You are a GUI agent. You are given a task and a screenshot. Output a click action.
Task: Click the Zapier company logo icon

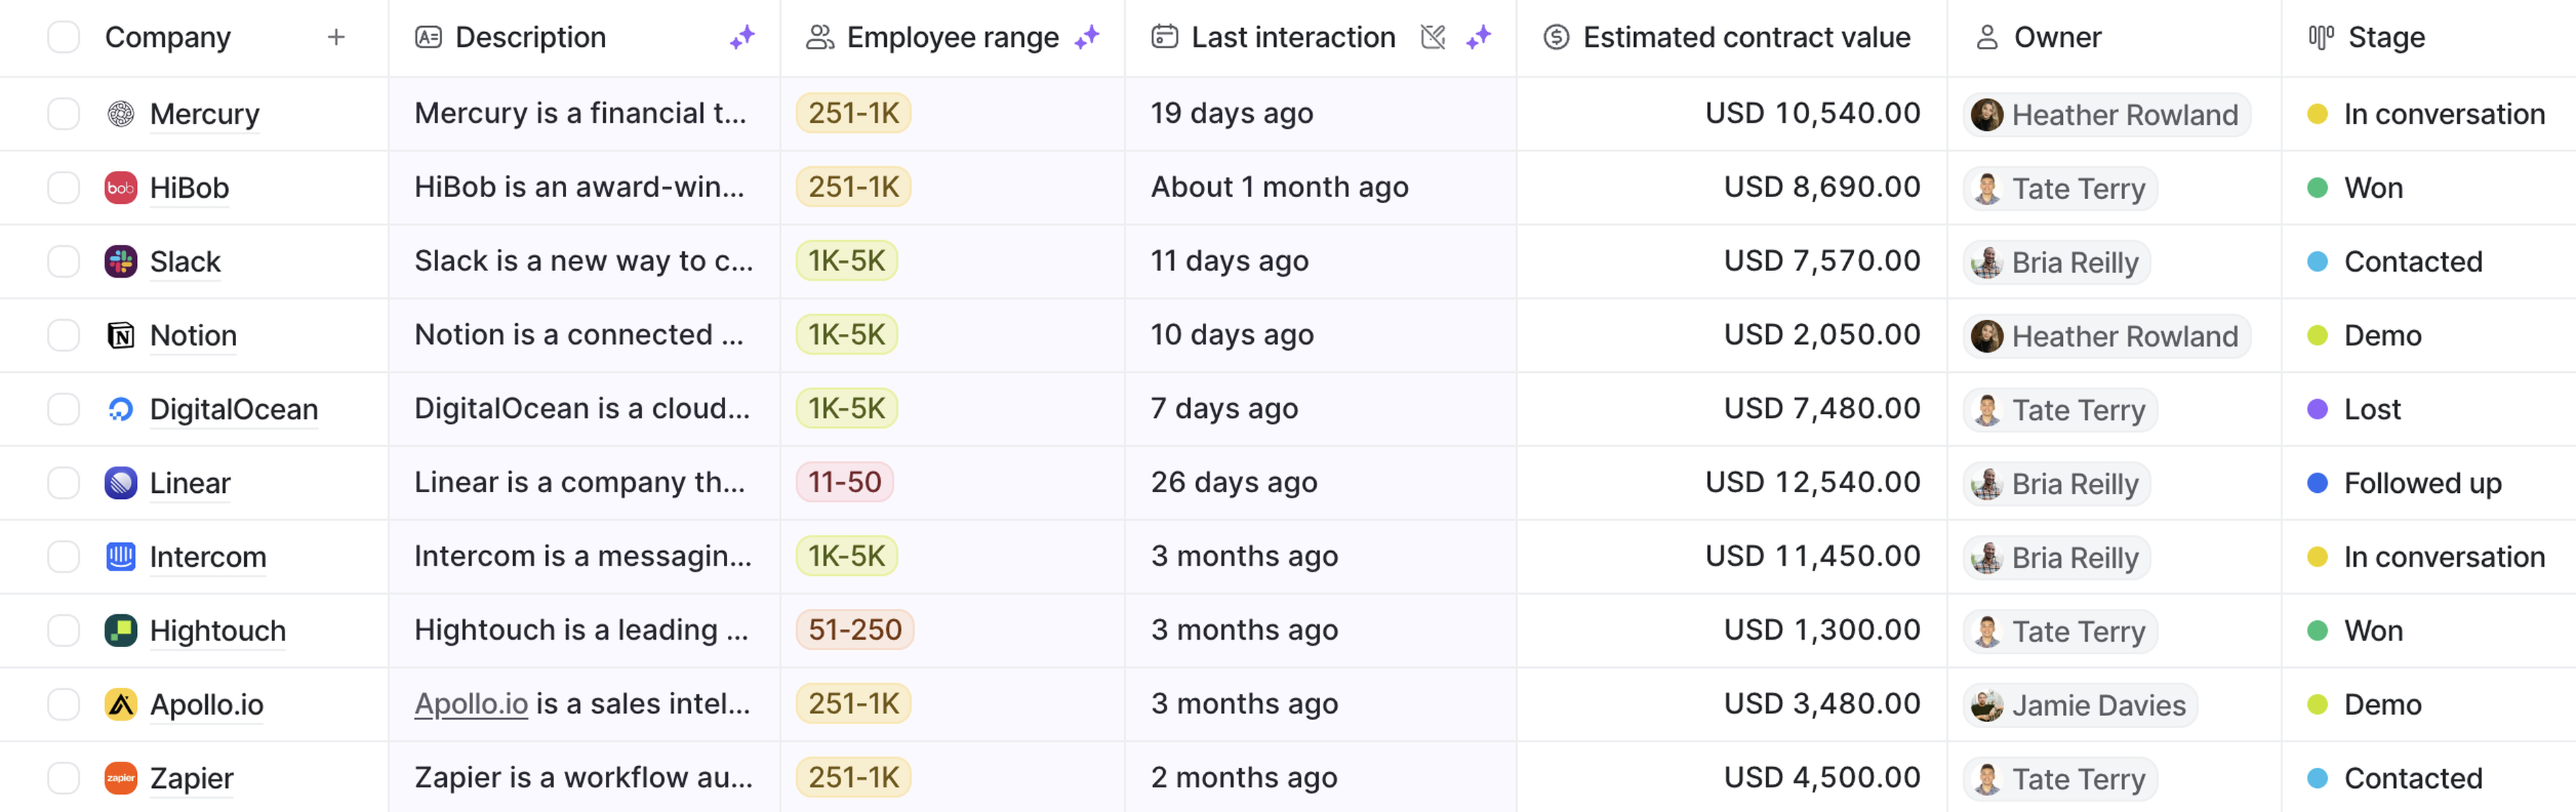click(x=121, y=778)
